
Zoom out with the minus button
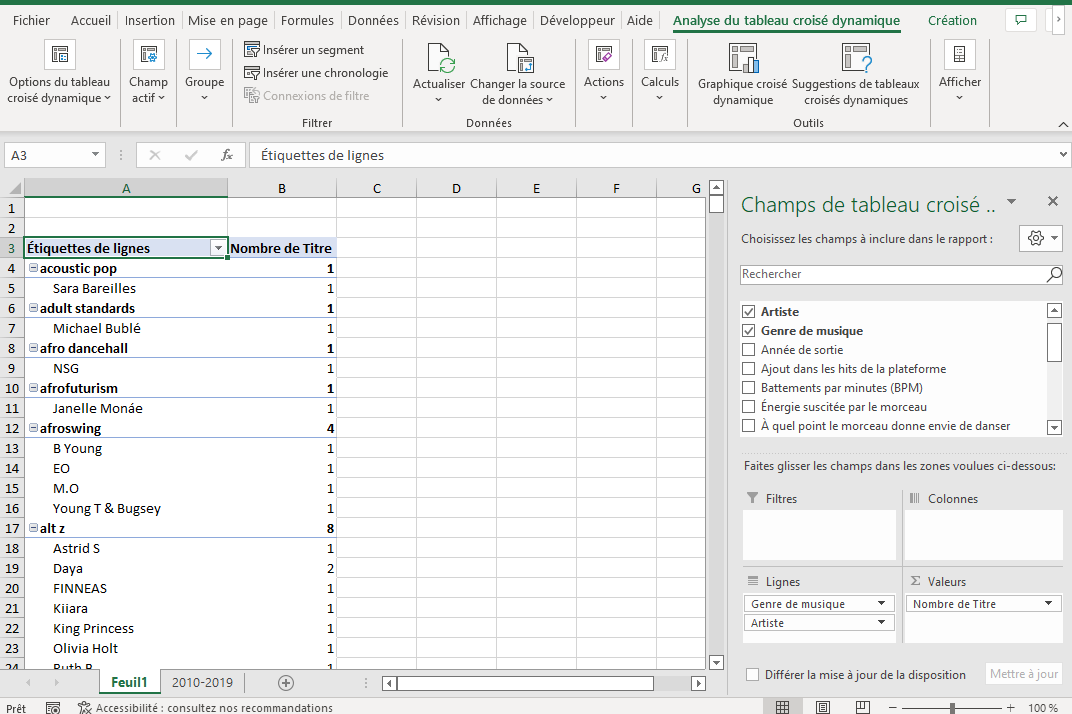[892, 708]
